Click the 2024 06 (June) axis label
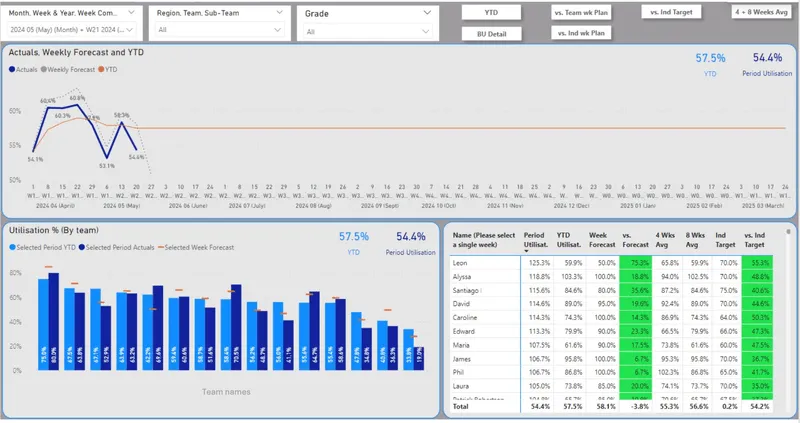Screen dimensions: 800x423 [x=188, y=206]
